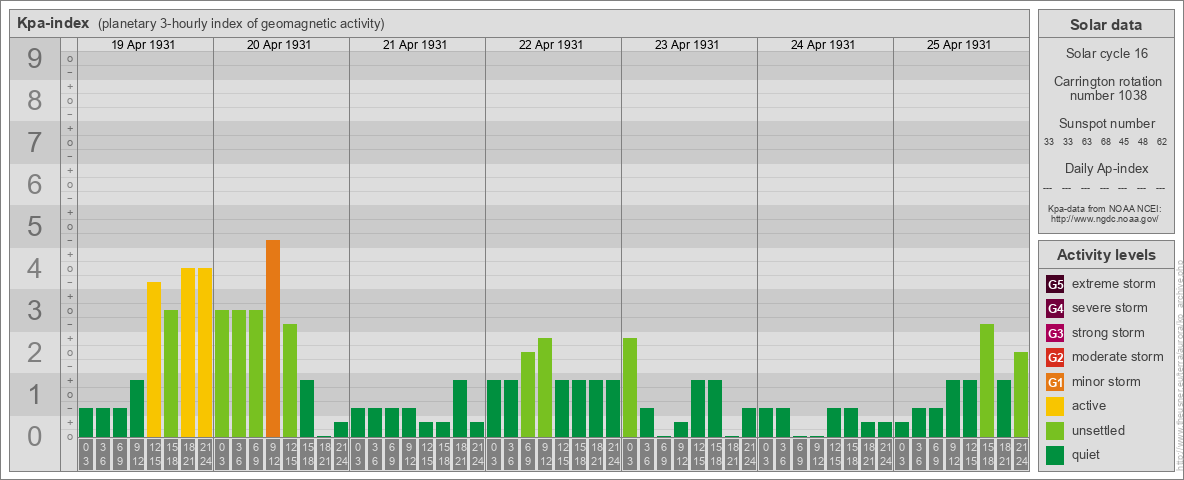Click the G4 severe storm badge
Viewport: 1184px width, 480px height.
click(x=1055, y=309)
